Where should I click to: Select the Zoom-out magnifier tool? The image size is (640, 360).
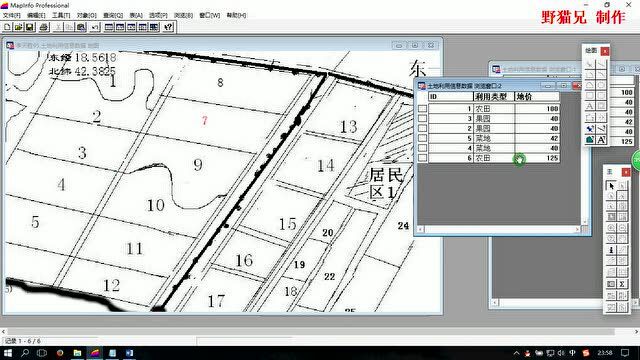(622, 227)
